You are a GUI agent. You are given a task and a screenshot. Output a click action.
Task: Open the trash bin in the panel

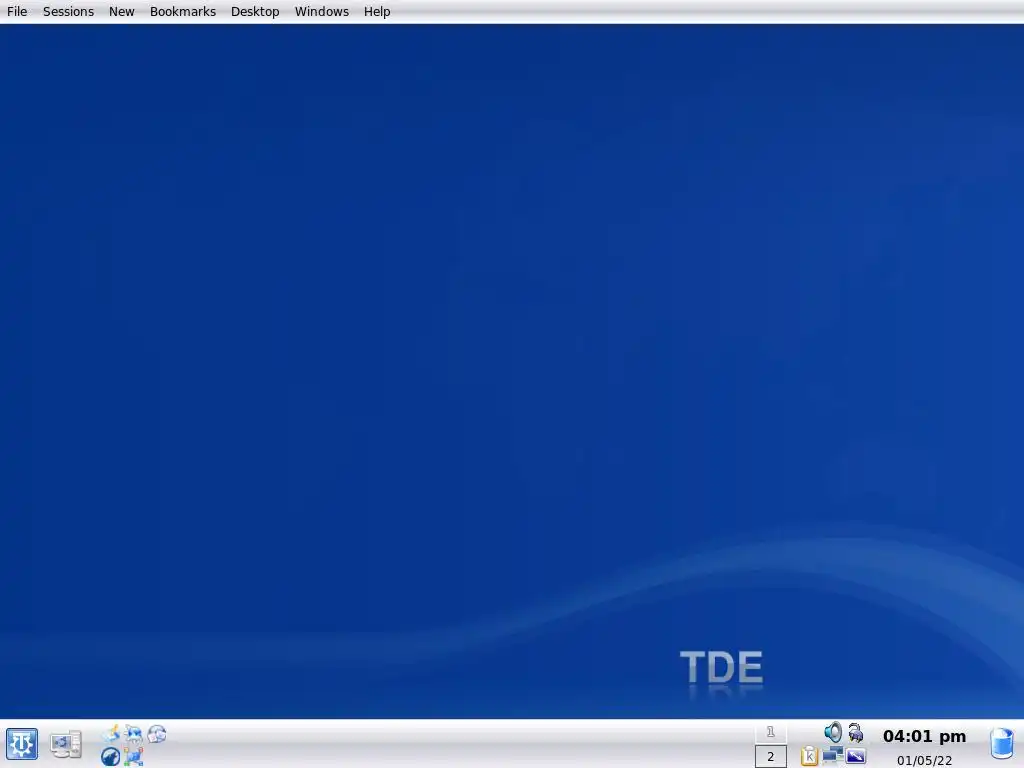coord(1002,744)
